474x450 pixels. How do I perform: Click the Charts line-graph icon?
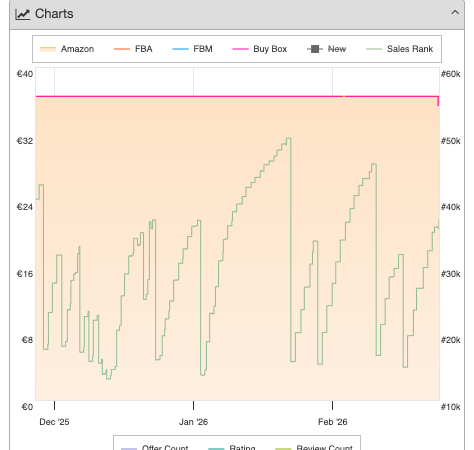pyautogui.click(x=23, y=14)
